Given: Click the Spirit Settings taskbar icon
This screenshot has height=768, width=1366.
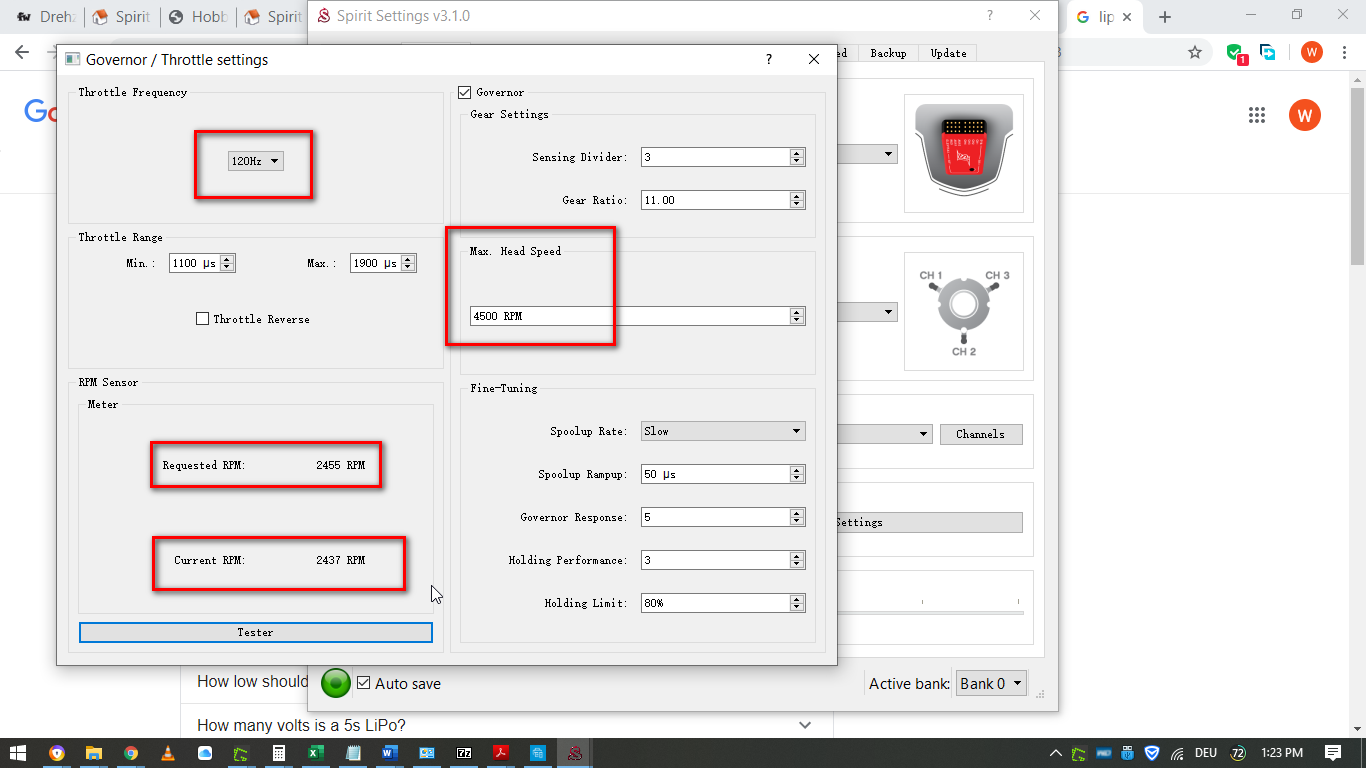Looking at the screenshot, I should tap(575, 753).
